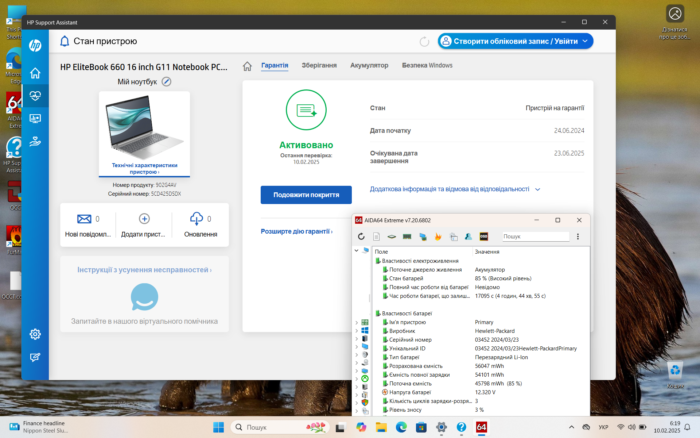700x438 pixels.
Task: Open Нові повідомлення envelope tile
Action: click(x=88, y=225)
